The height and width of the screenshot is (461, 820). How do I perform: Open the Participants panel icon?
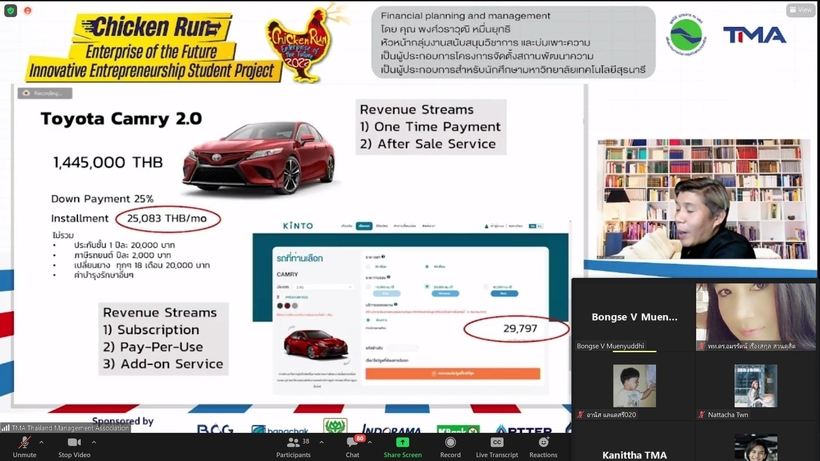(x=293, y=443)
